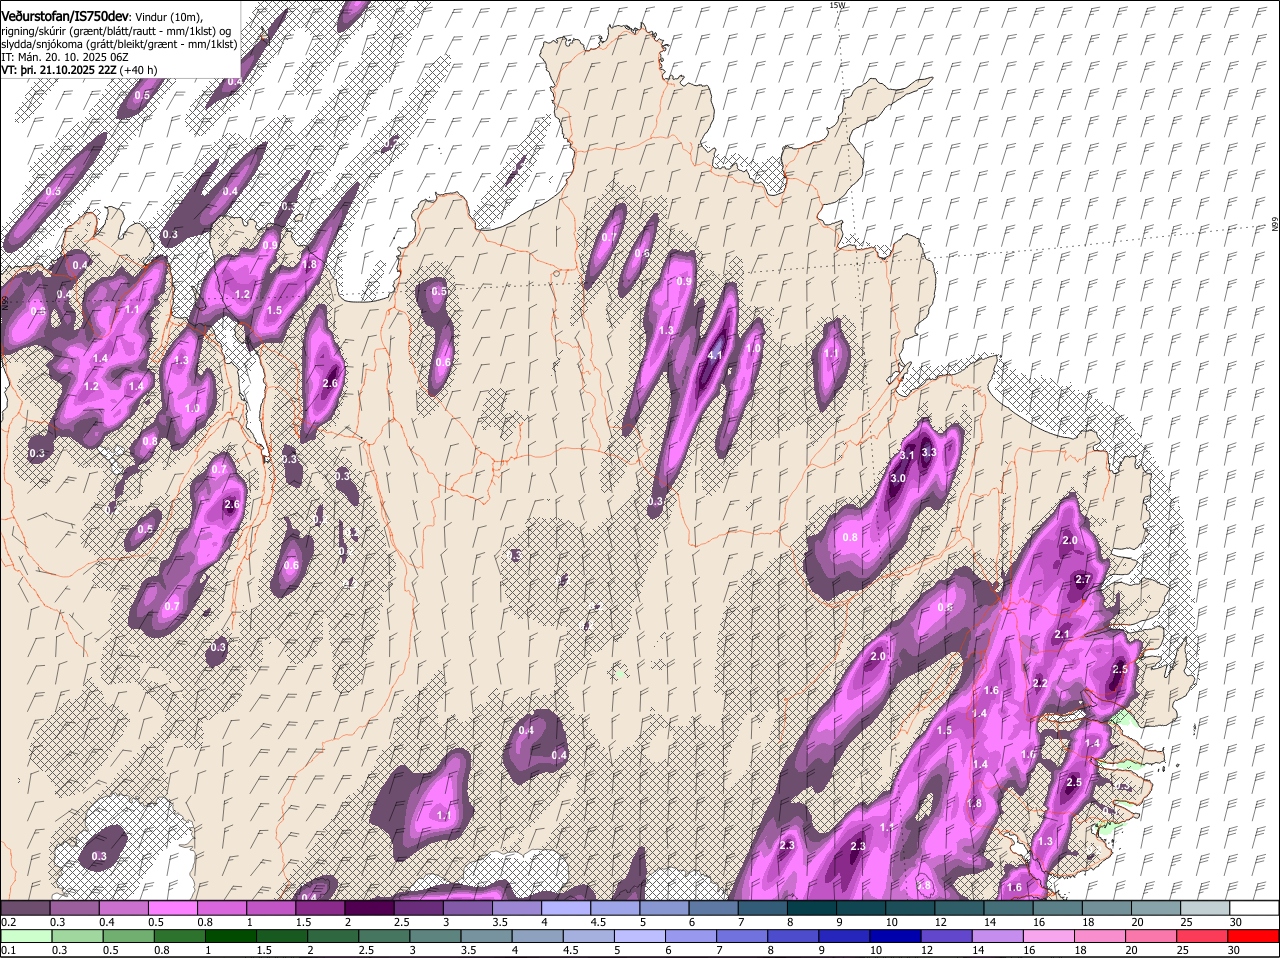Click the 2.7 value in eastern band

pyautogui.click(x=1083, y=580)
